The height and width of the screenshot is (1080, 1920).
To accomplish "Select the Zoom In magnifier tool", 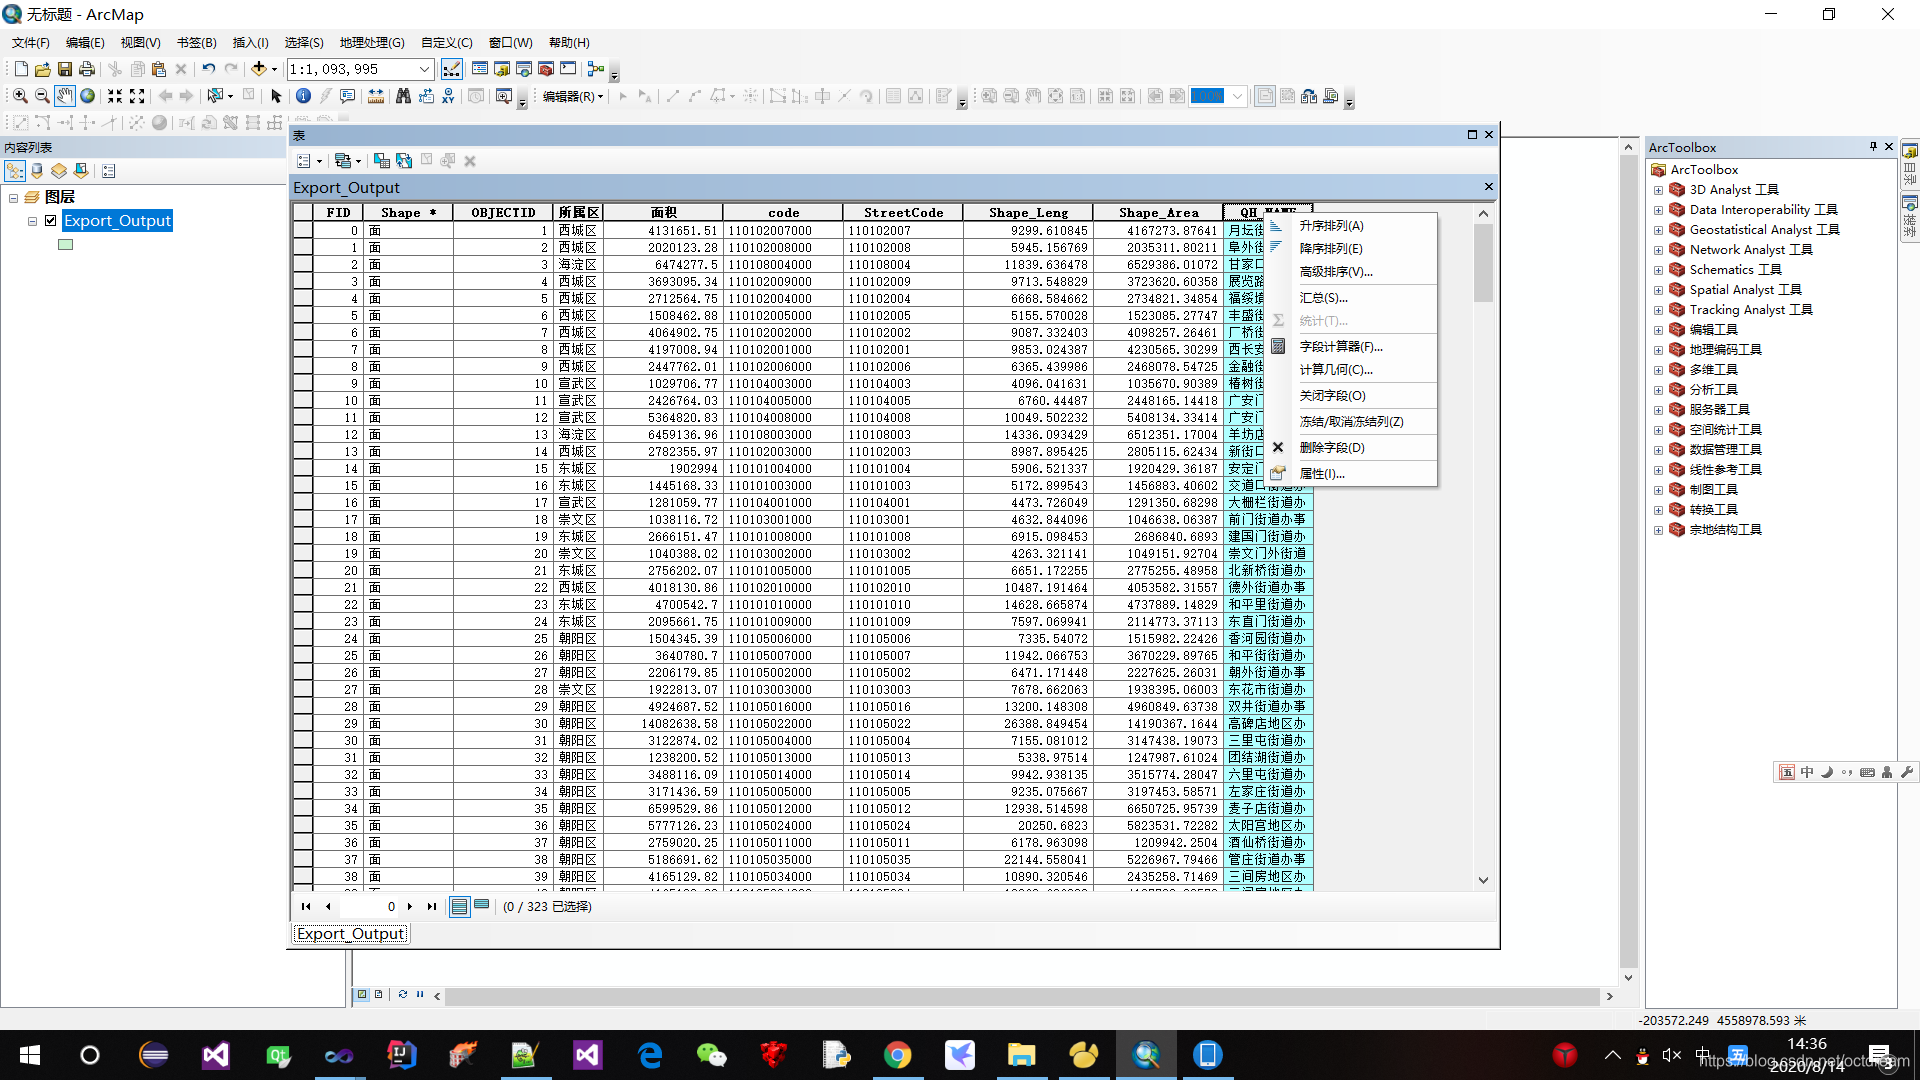I will tap(19, 96).
